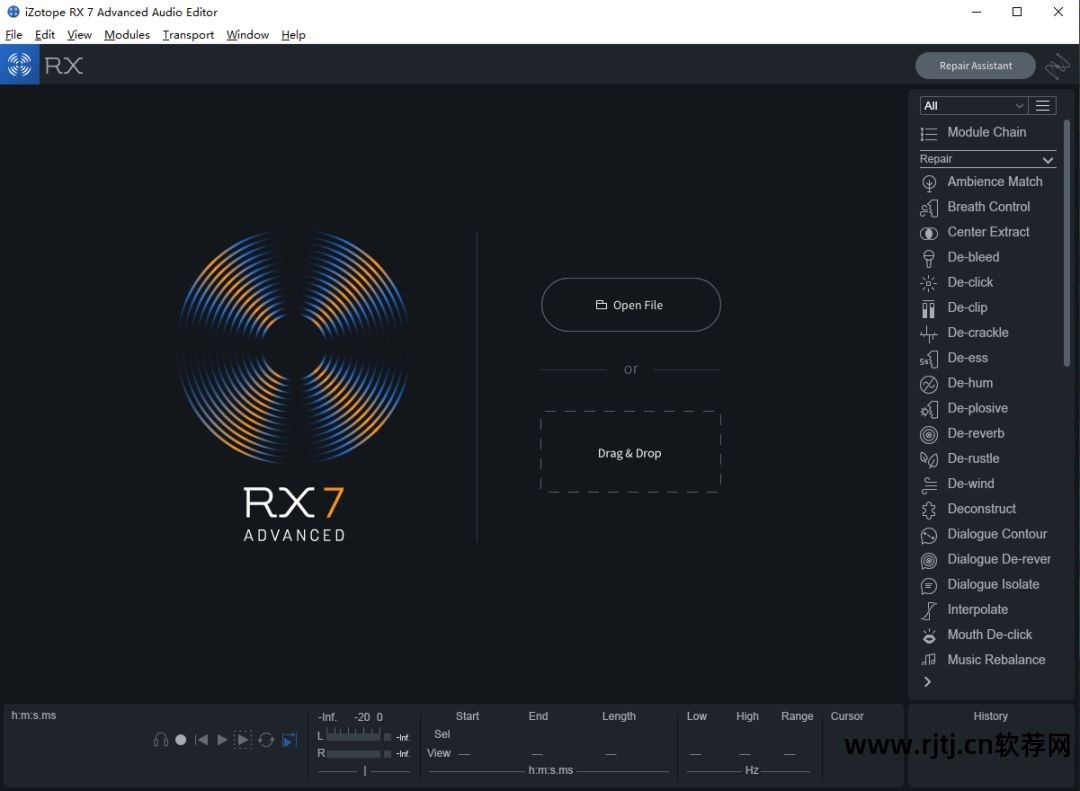Select the De-clip module icon
Screen dimensions: 1080x791
928,308
